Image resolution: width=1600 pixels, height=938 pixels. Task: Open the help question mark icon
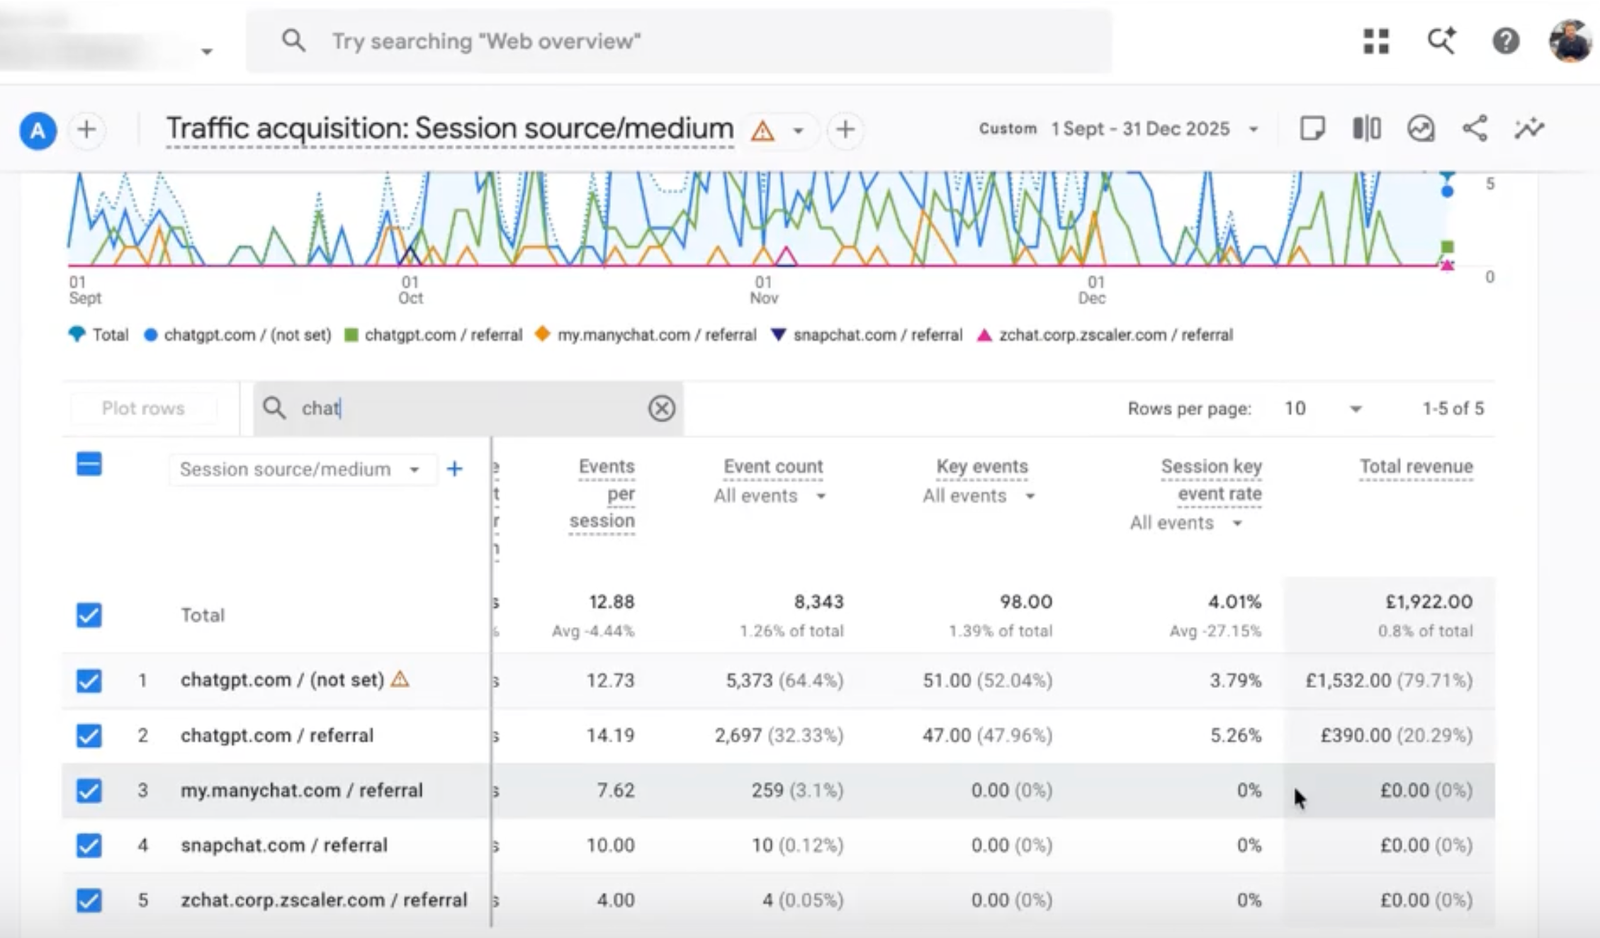pos(1505,41)
